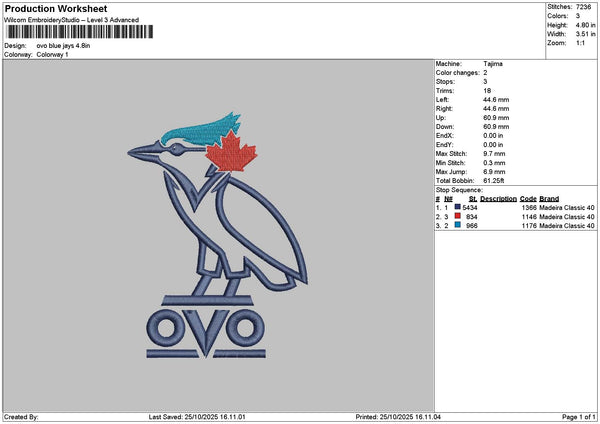This screenshot has height=424, width=600.
Task: Click 'Madeira Classic 40' brand in row 1
Action: (567, 208)
